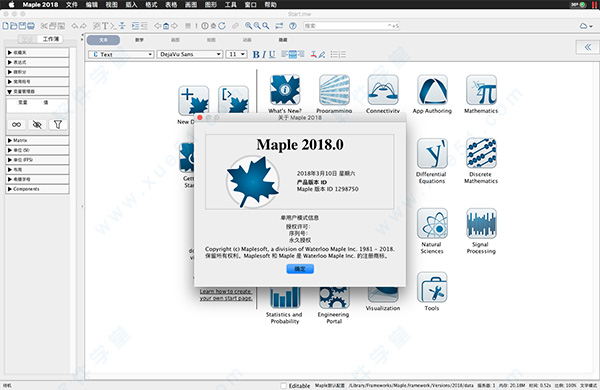Toggle underline formatting
The image size is (600, 390).
272,55
